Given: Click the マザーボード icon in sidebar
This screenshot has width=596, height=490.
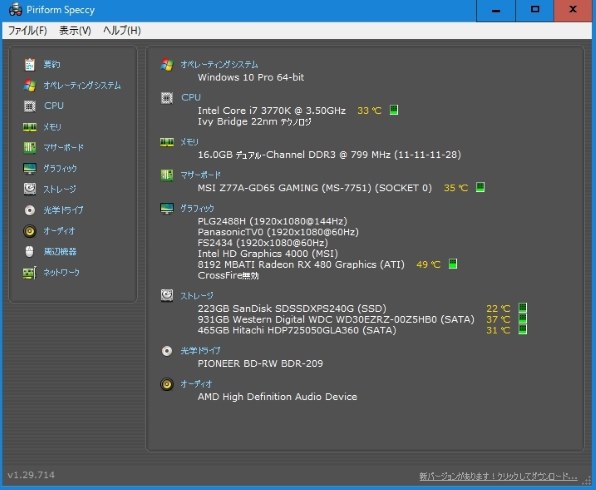Looking at the screenshot, I should (x=30, y=147).
